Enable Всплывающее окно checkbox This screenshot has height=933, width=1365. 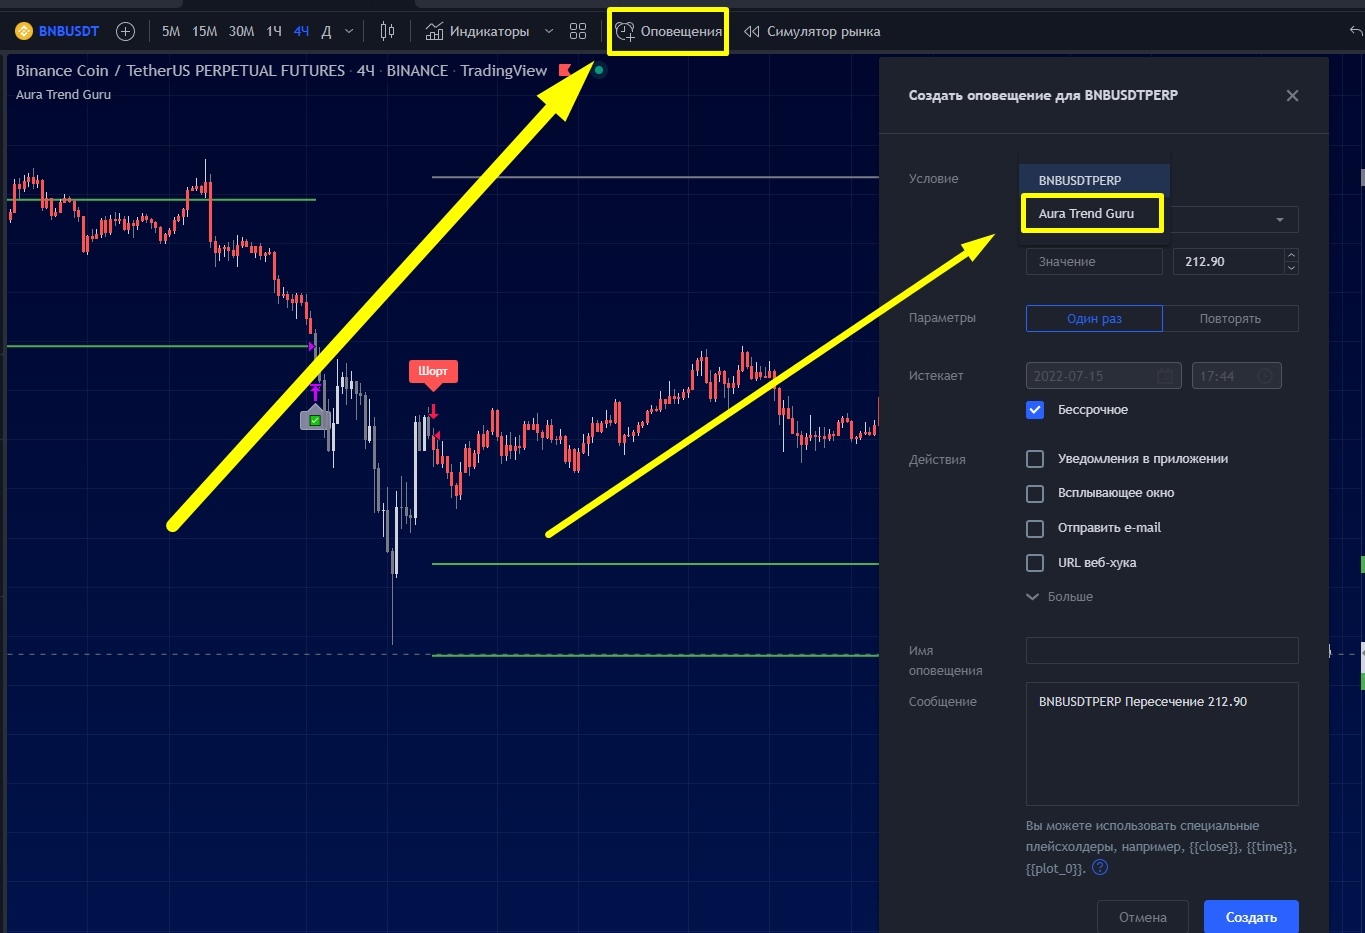pyautogui.click(x=1035, y=493)
